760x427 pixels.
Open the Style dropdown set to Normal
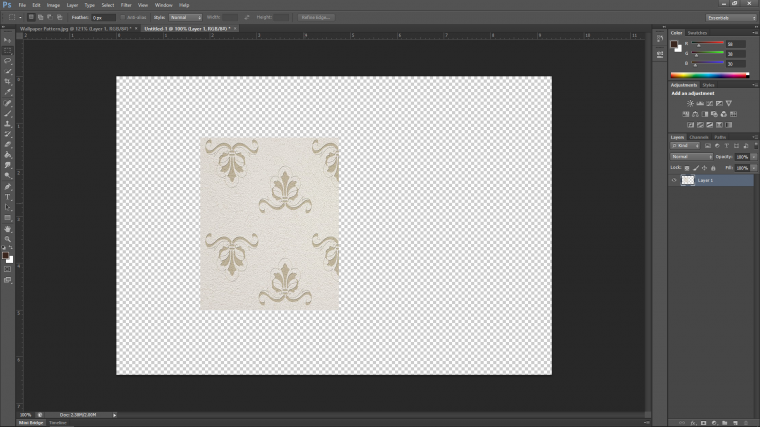click(x=185, y=17)
